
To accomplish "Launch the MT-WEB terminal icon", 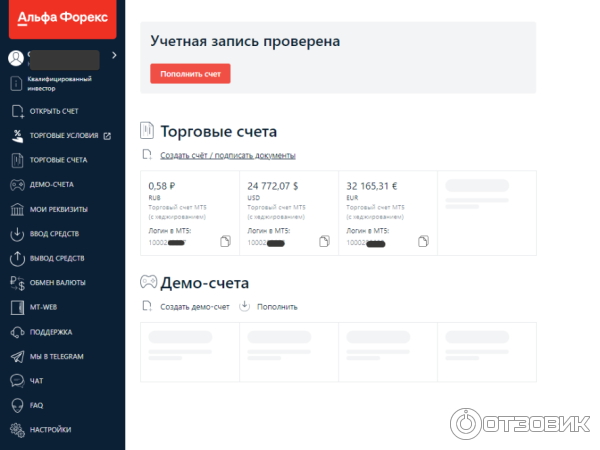I will tap(17, 307).
